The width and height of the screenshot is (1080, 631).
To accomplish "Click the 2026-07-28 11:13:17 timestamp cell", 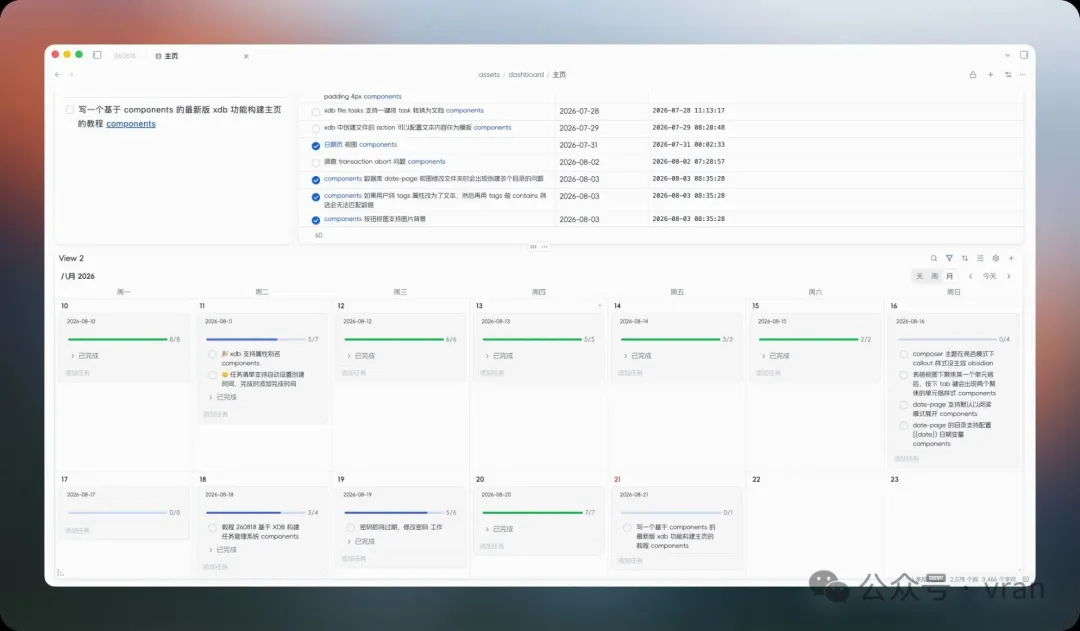I will pyautogui.click(x=688, y=110).
